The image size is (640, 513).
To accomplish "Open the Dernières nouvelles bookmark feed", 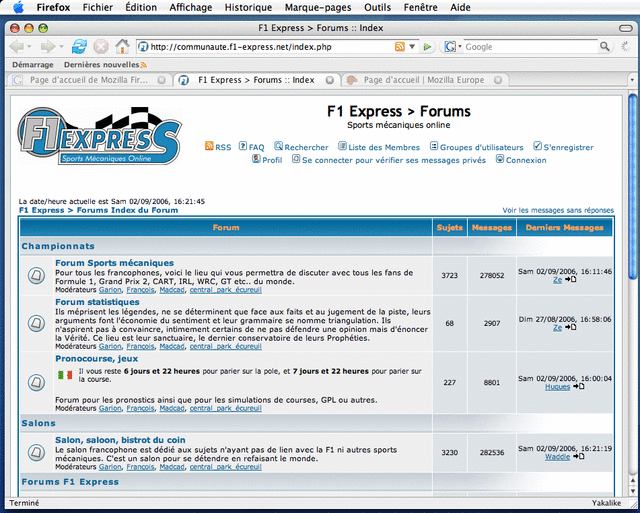I will pos(105,64).
